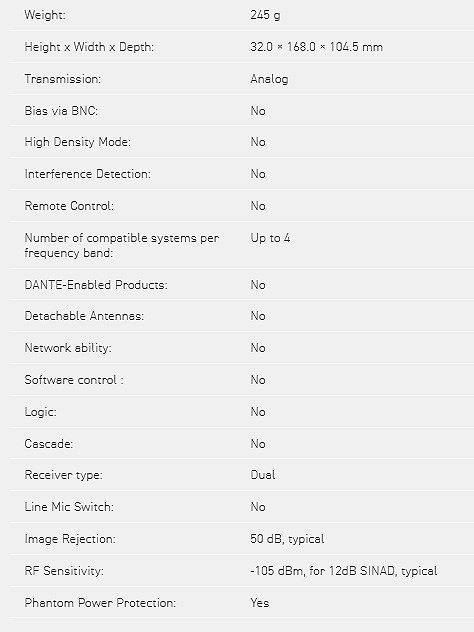Click the Remote Control label
474x632 pixels.
point(69,206)
